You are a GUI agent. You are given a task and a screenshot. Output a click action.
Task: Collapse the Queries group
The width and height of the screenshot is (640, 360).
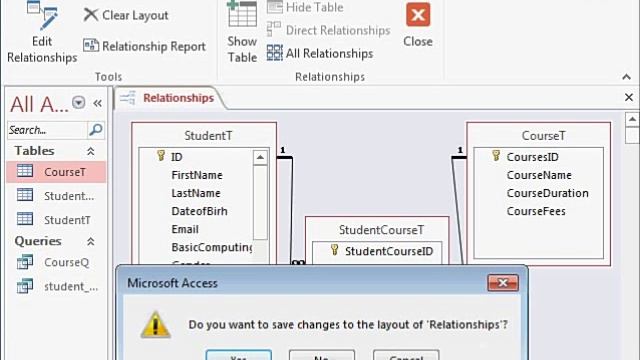click(91, 242)
